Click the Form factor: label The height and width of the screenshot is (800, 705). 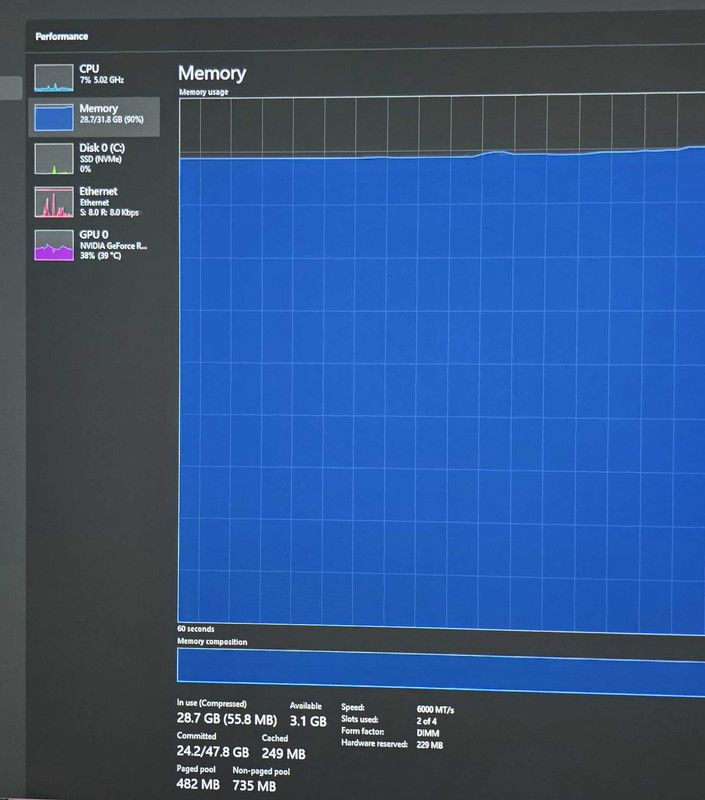(363, 731)
